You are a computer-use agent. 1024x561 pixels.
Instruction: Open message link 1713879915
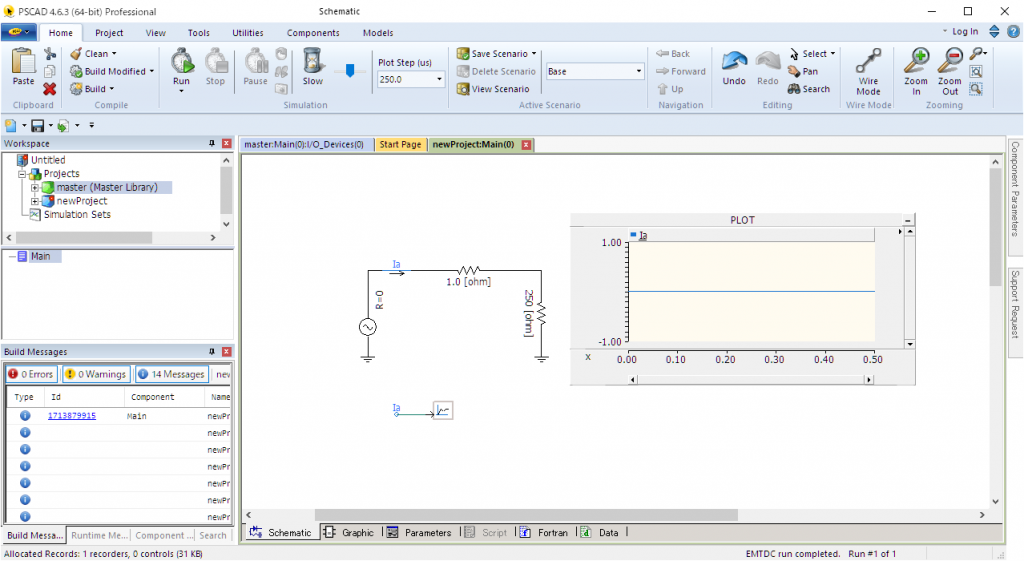pos(72,415)
